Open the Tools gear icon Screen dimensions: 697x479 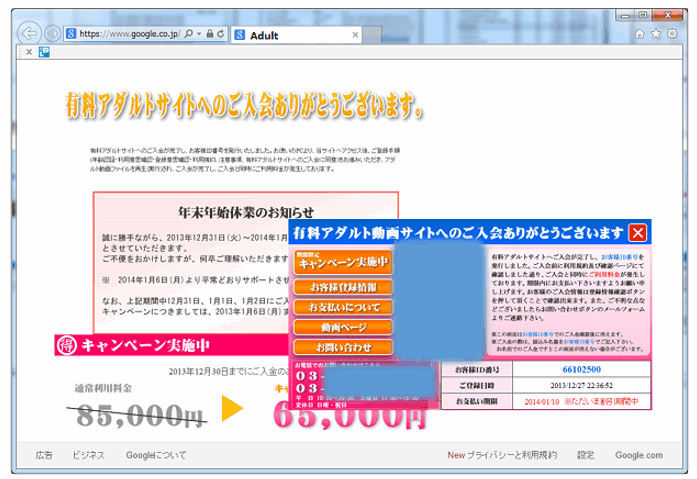[674, 33]
